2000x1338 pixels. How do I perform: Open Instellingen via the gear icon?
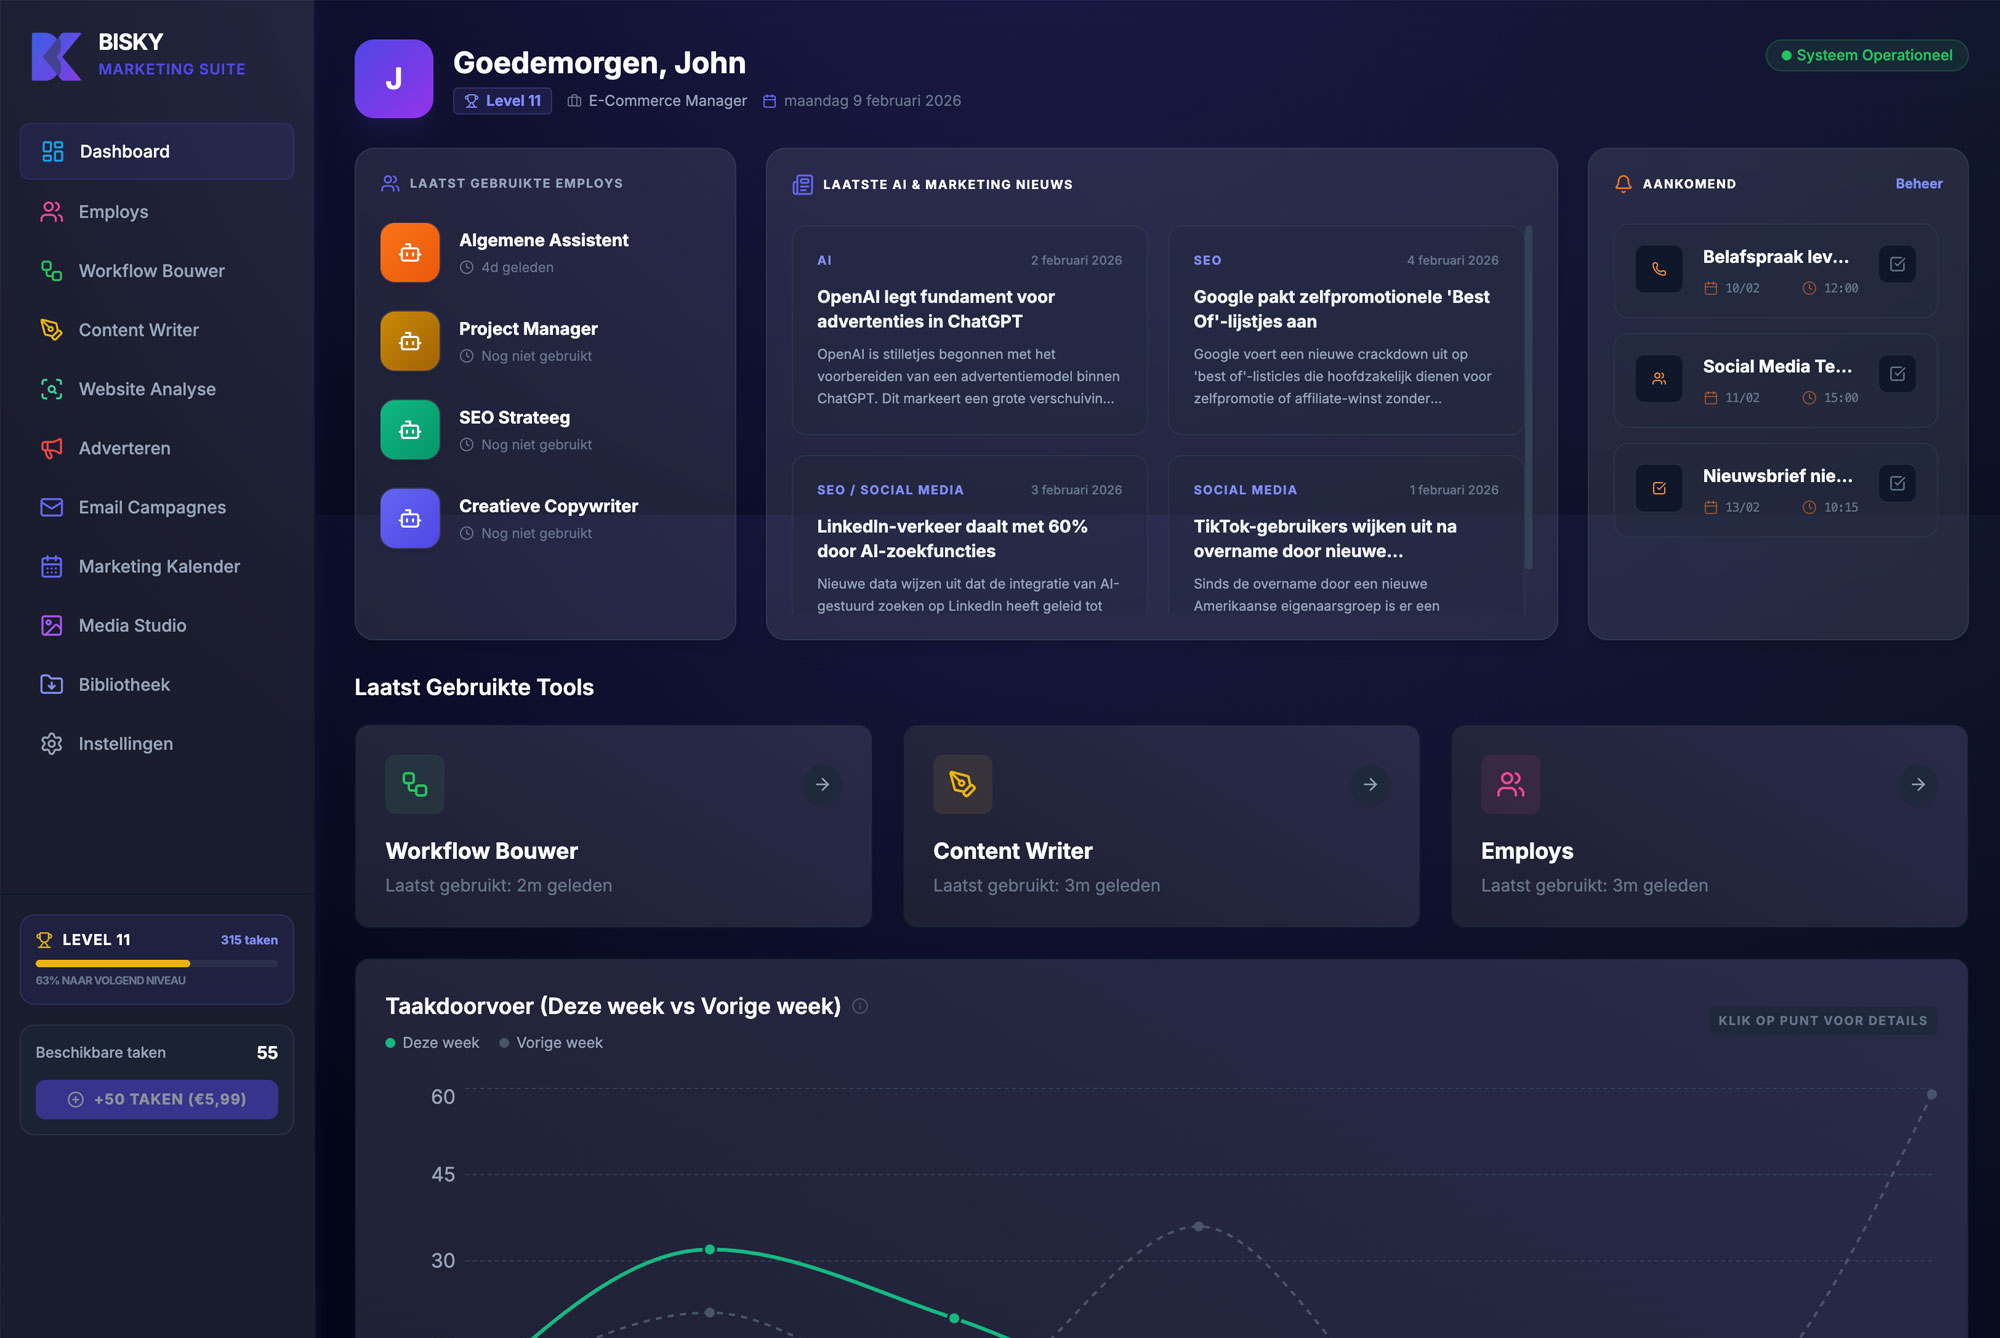pos(50,743)
